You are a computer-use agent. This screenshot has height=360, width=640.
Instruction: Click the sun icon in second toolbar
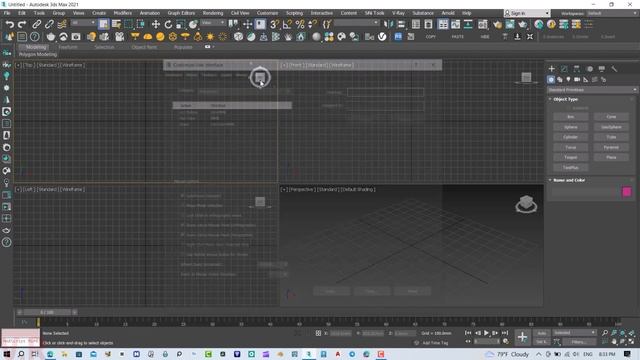(x=210, y=37)
